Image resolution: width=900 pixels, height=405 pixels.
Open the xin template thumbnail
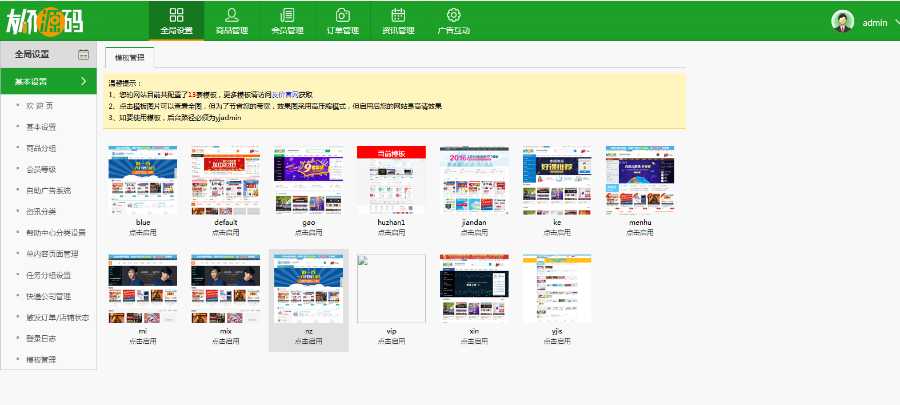coord(474,288)
